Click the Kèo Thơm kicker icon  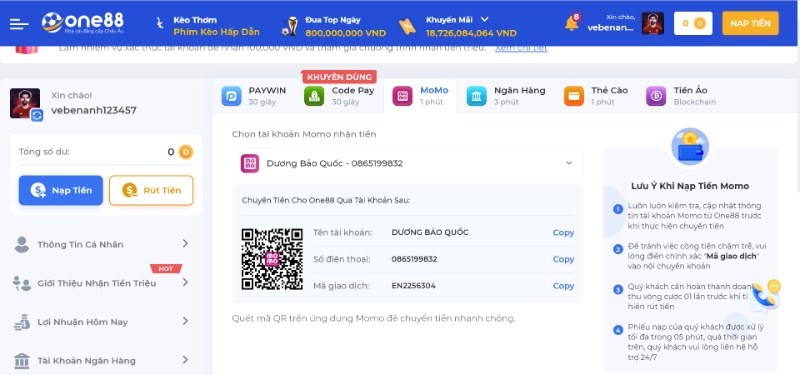pos(160,23)
